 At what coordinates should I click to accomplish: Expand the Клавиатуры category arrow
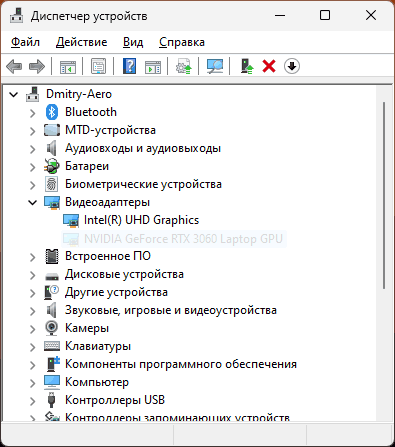[x=32, y=347]
